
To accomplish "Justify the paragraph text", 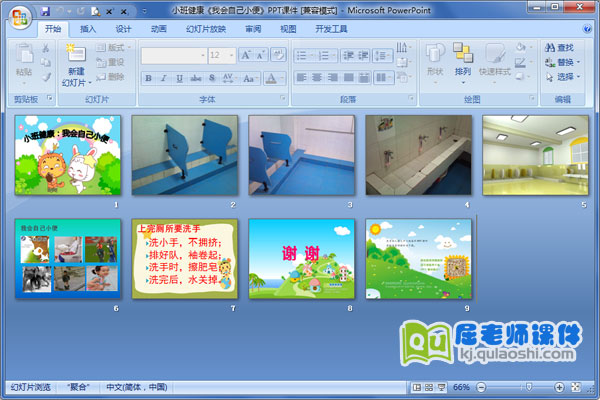I will click(x=348, y=78).
